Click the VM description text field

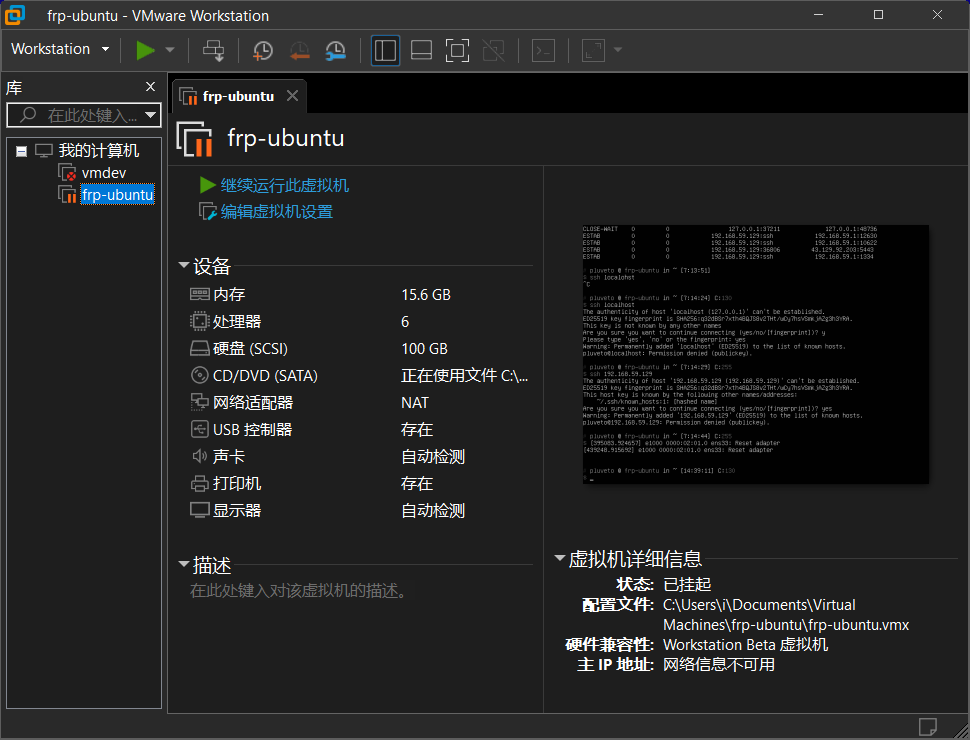[299, 591]
